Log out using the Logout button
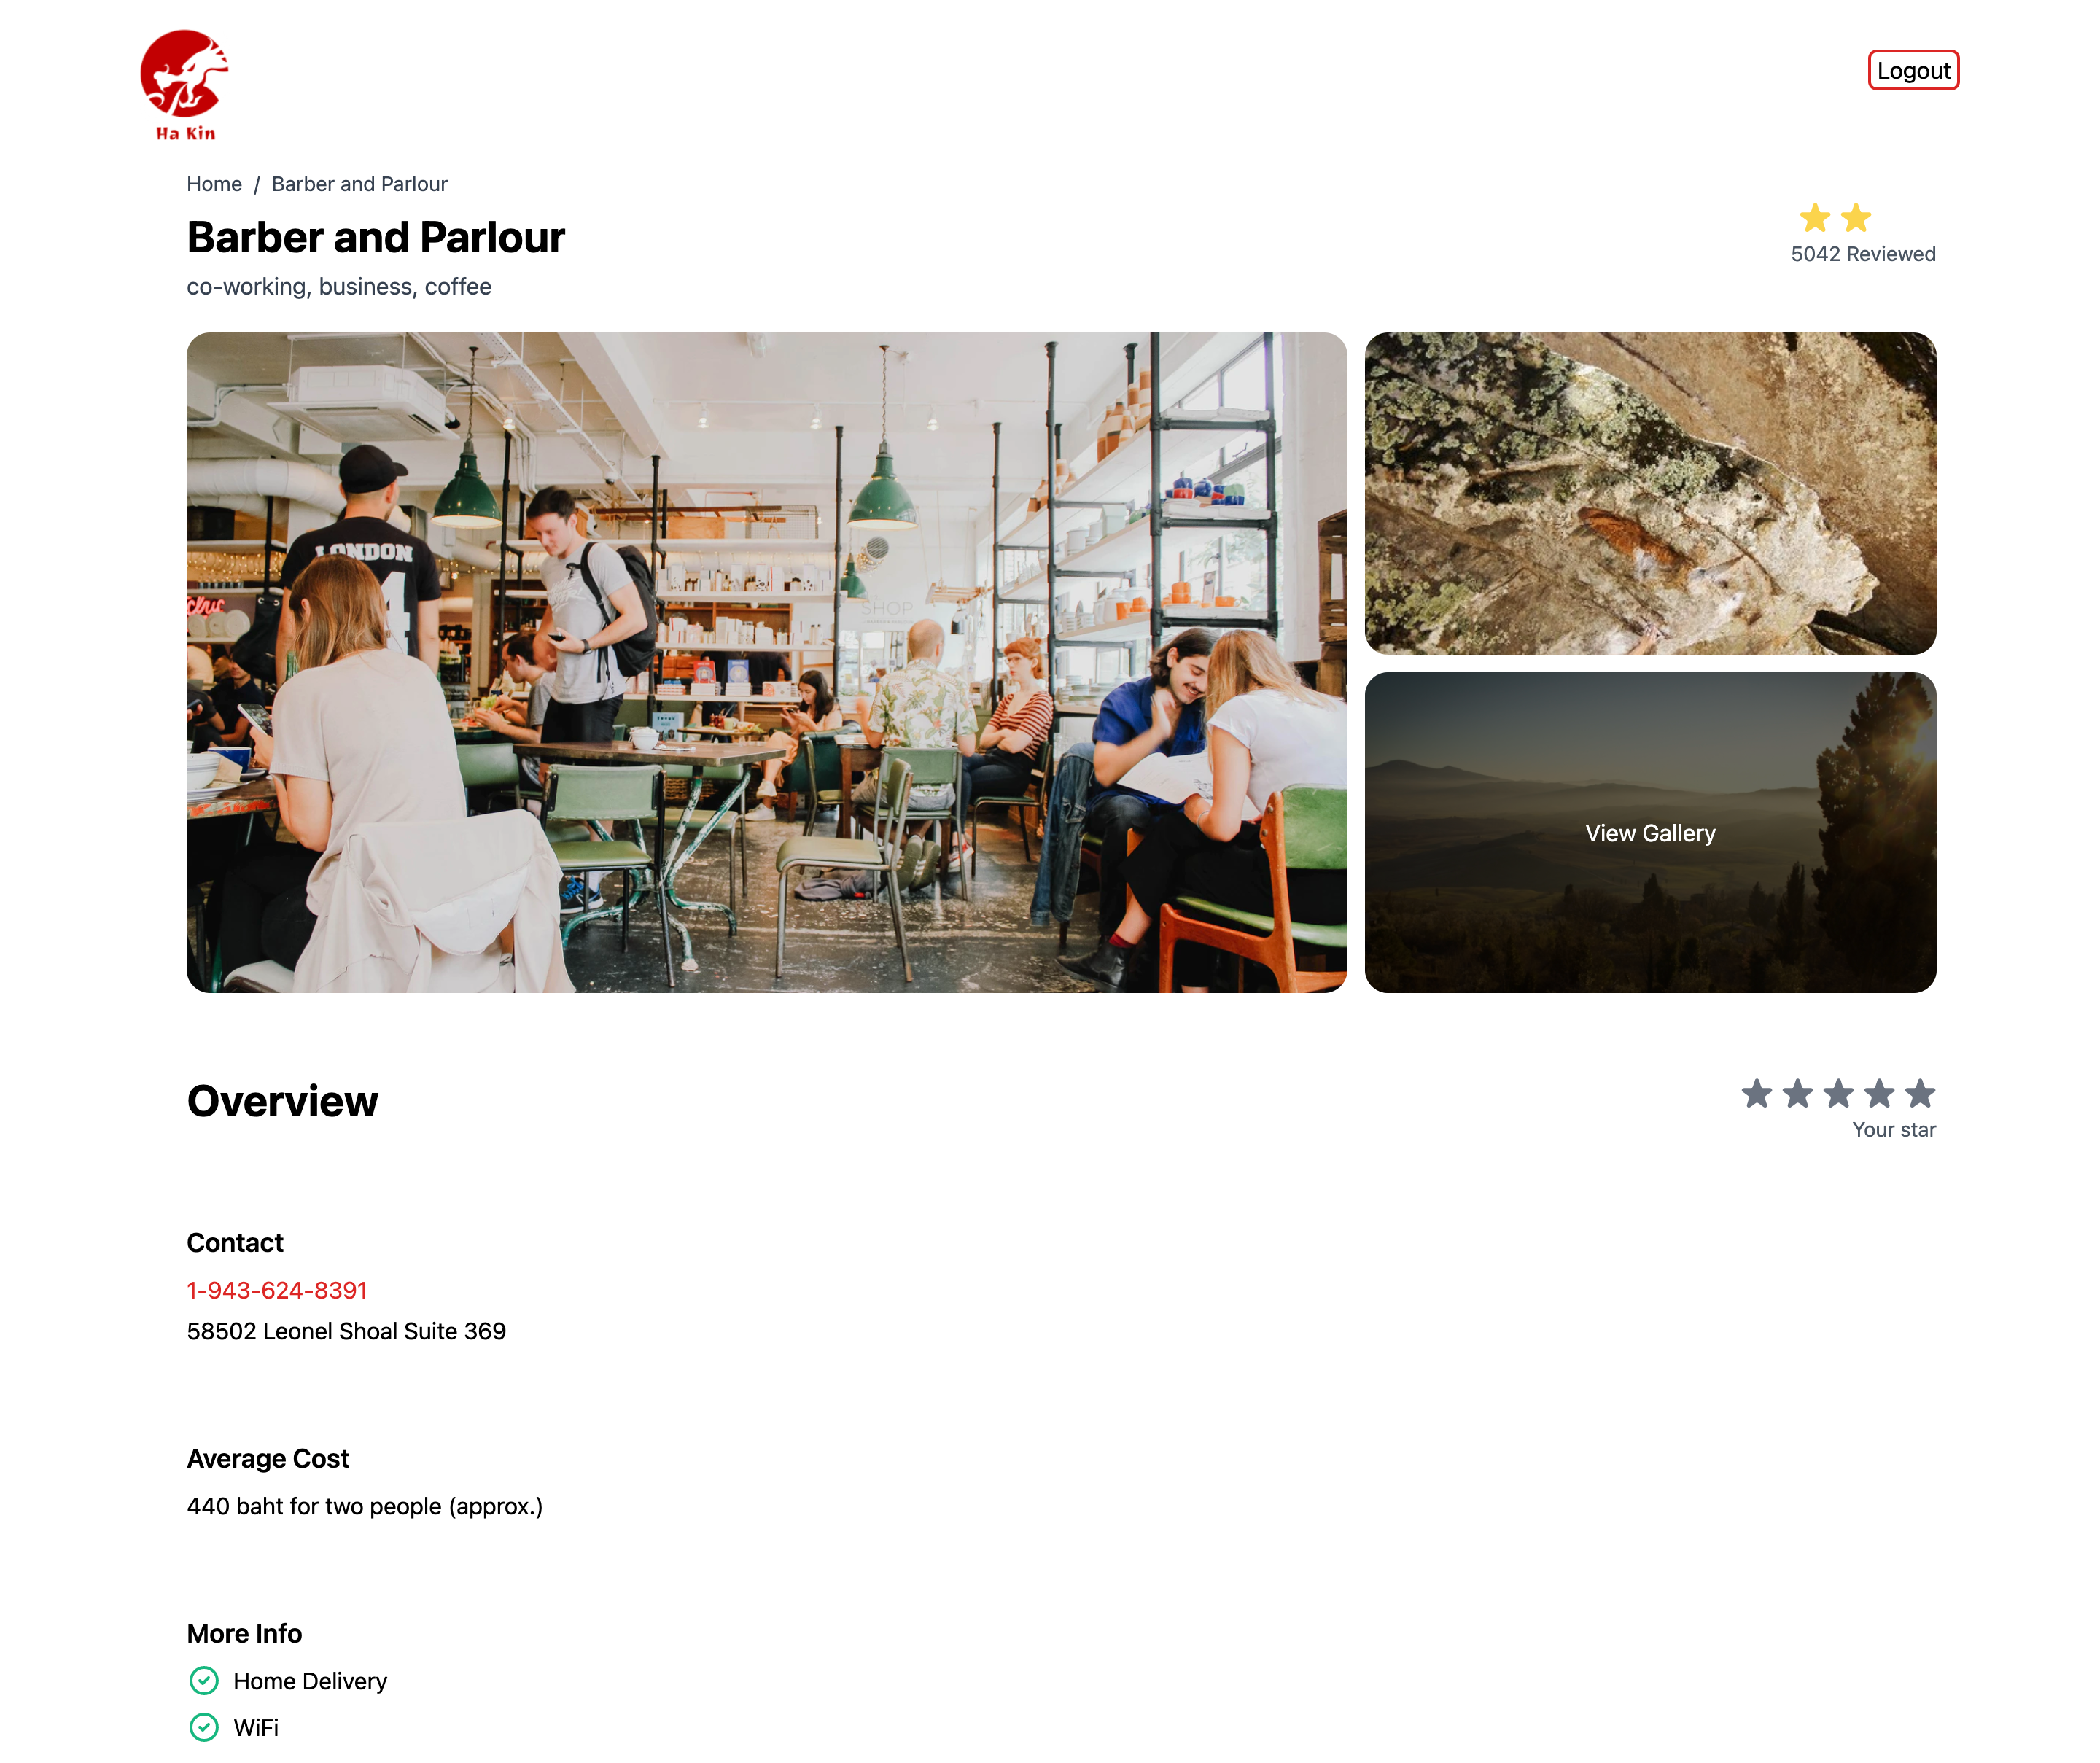2100x1763 pixels. [1913, 70]
